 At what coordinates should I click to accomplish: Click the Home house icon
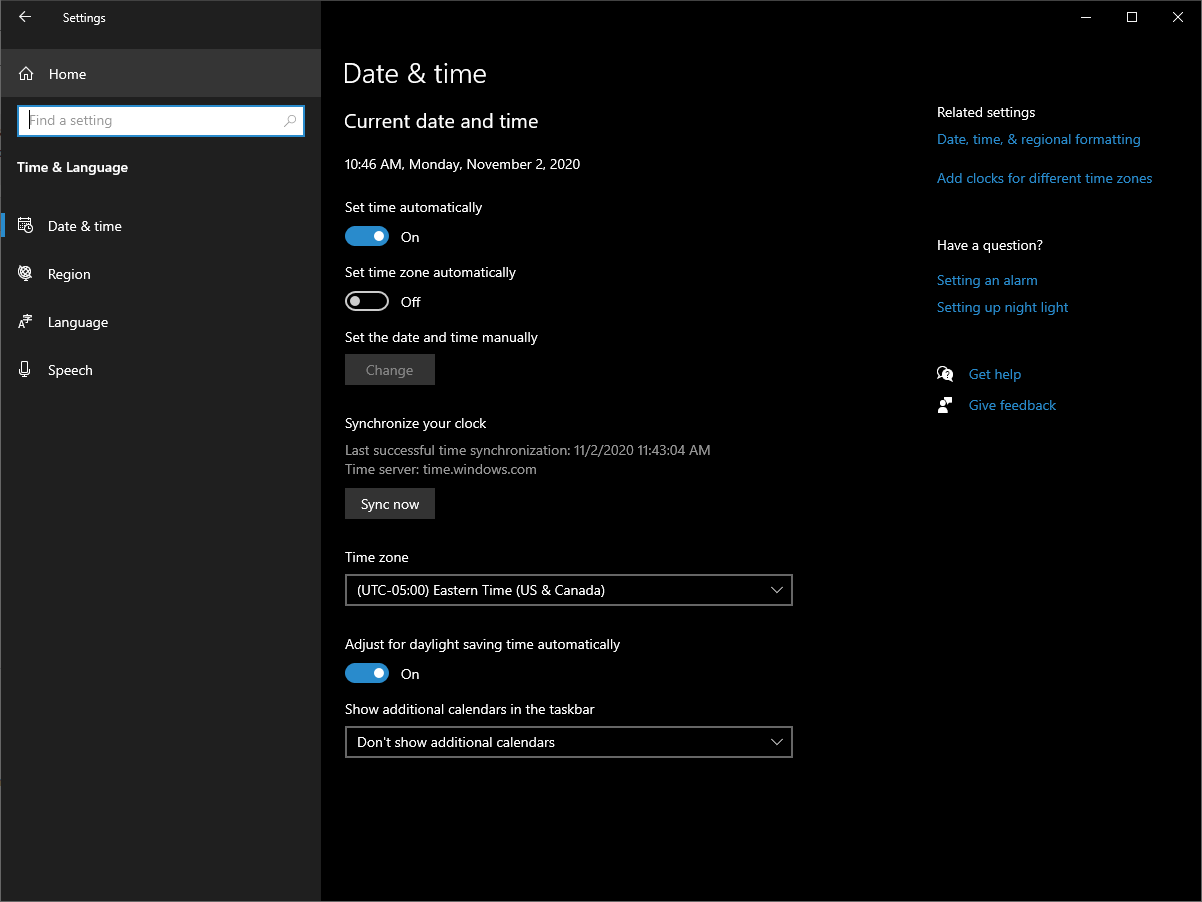[x=26, y=74]
